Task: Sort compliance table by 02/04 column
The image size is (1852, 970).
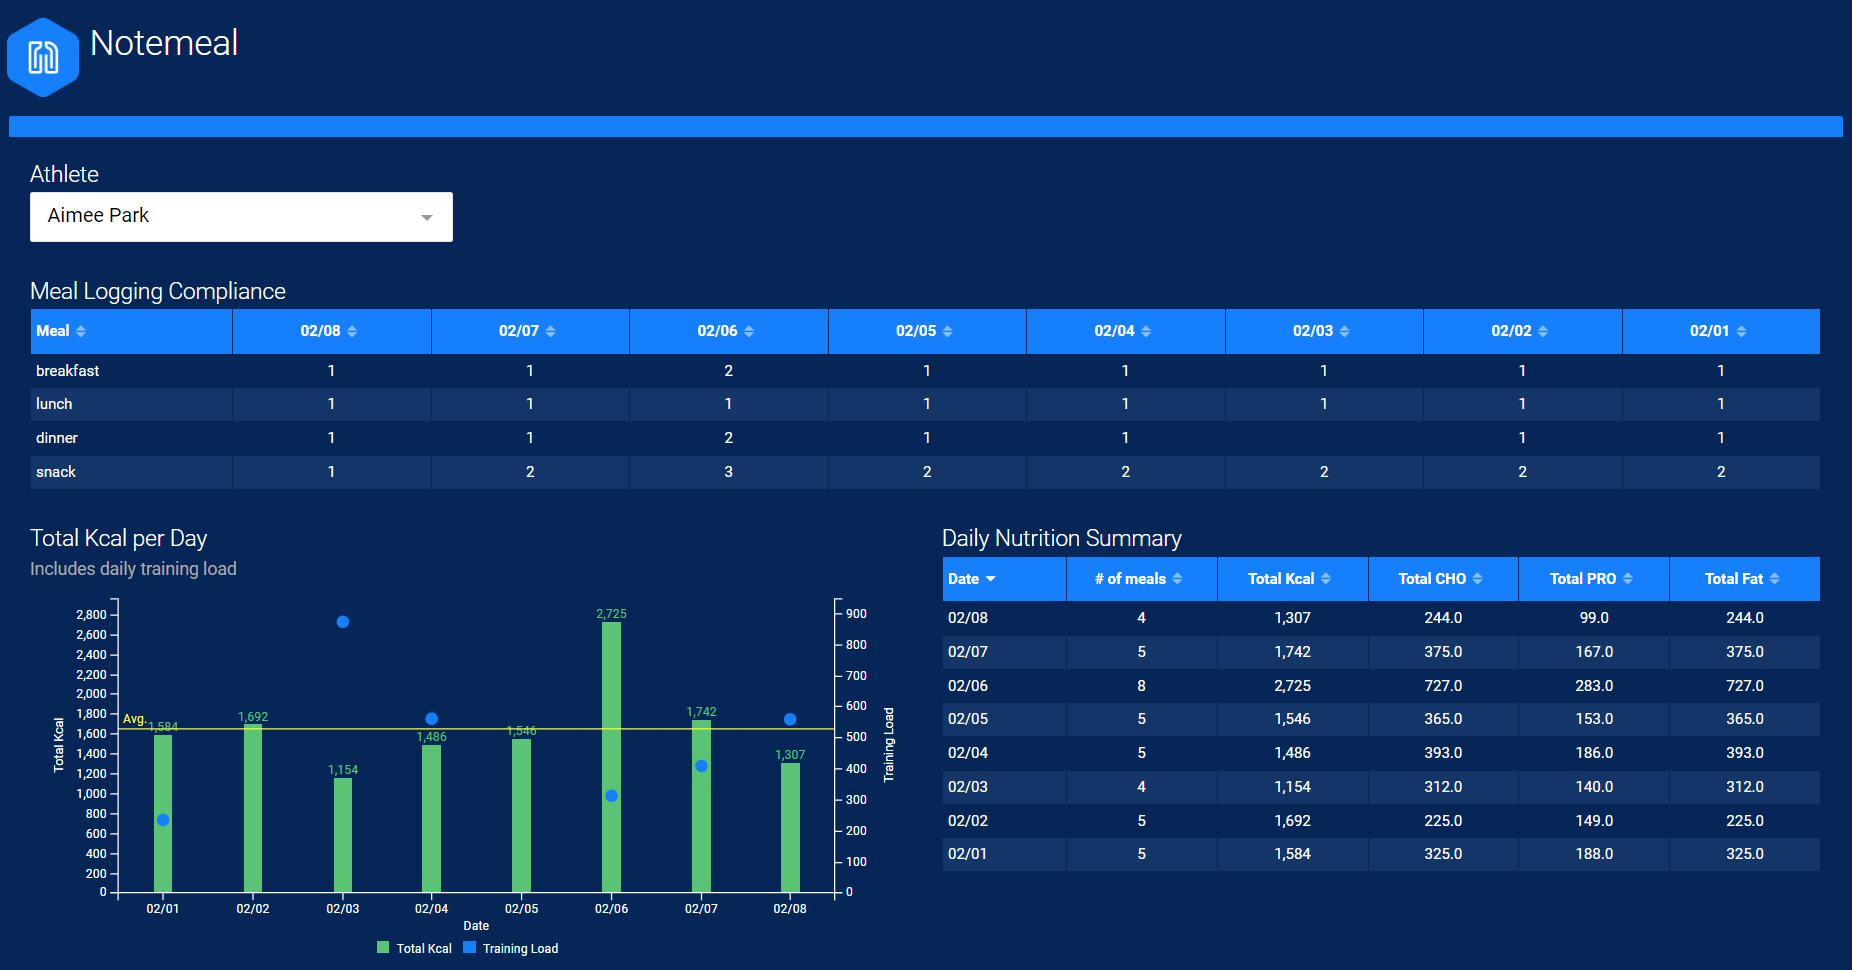Action: pyautogui.click(x=1123, y=331)
